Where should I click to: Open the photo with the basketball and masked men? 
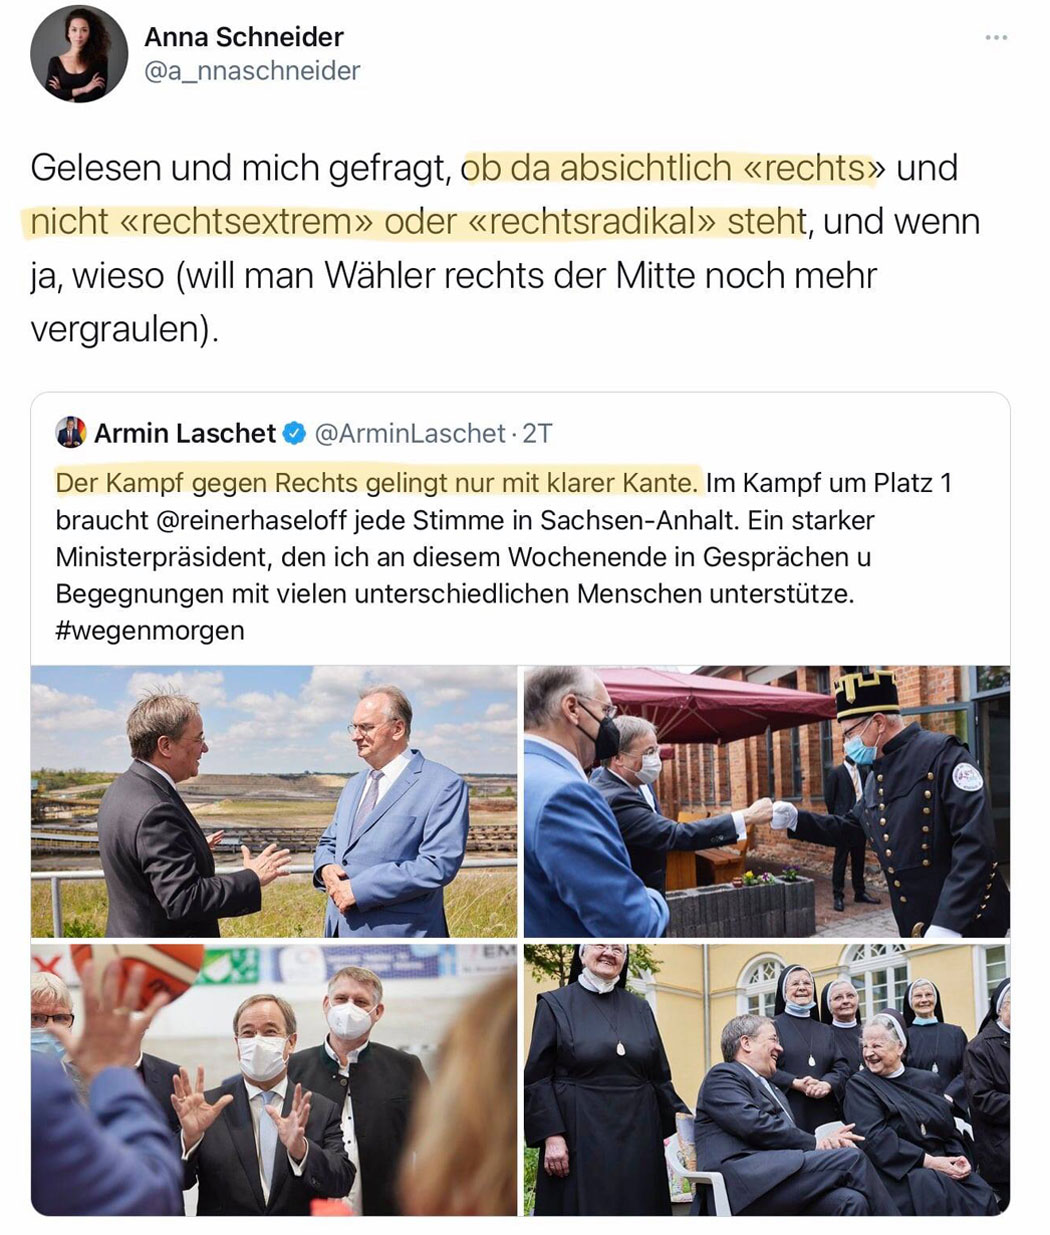pyautogui.click(x=274, y=1080)
